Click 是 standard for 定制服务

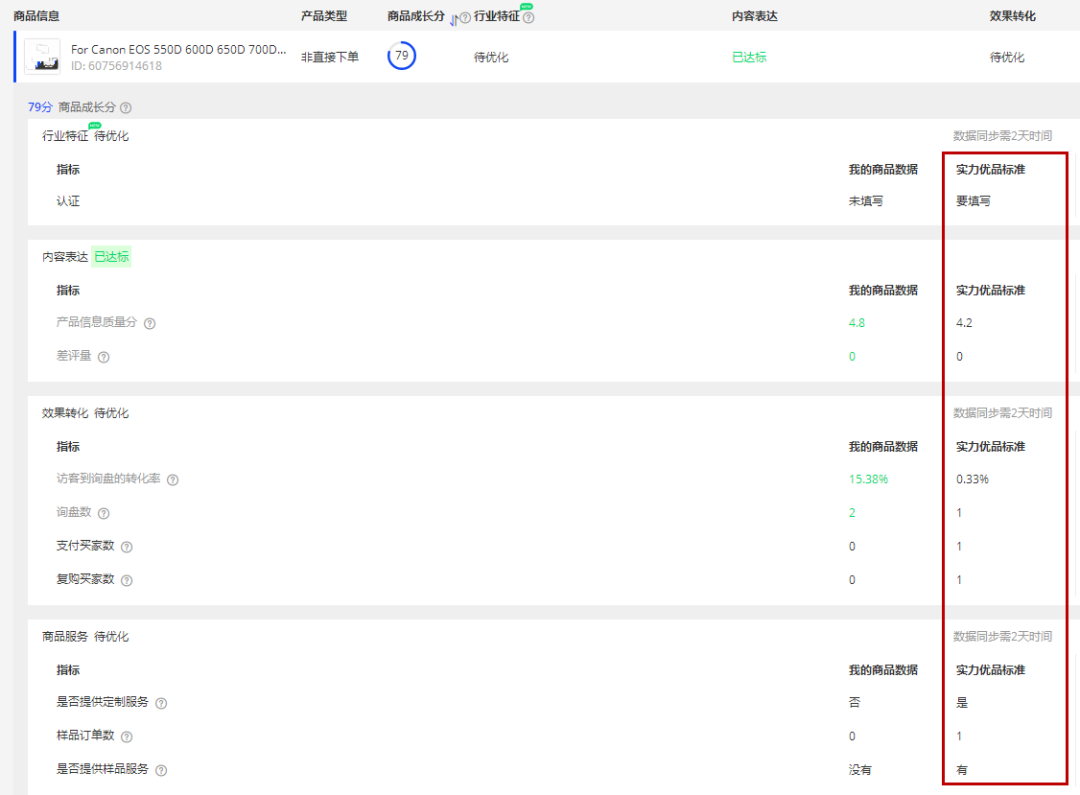coord(962,703)
